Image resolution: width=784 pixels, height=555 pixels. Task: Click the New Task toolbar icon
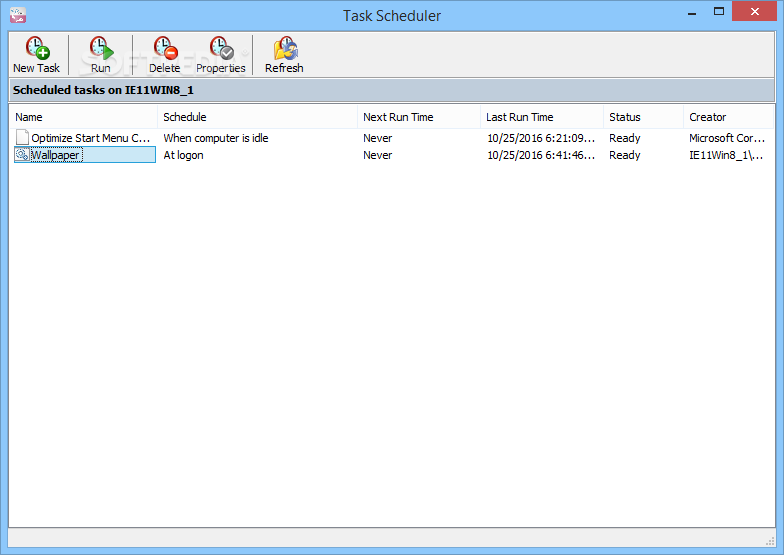(x=36, y=54)
